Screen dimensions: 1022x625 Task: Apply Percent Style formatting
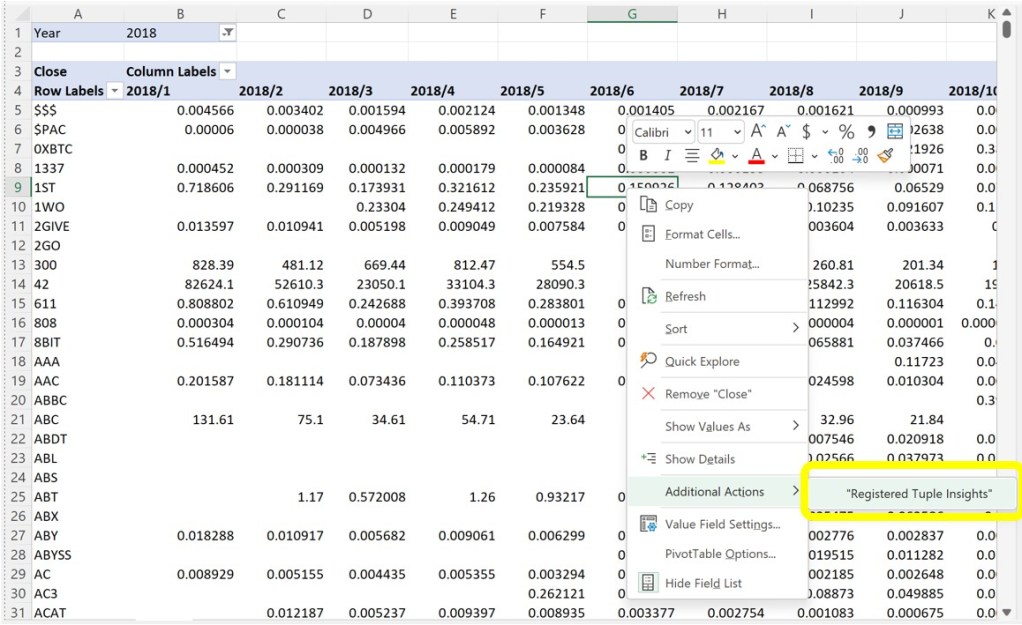point(847,131)
